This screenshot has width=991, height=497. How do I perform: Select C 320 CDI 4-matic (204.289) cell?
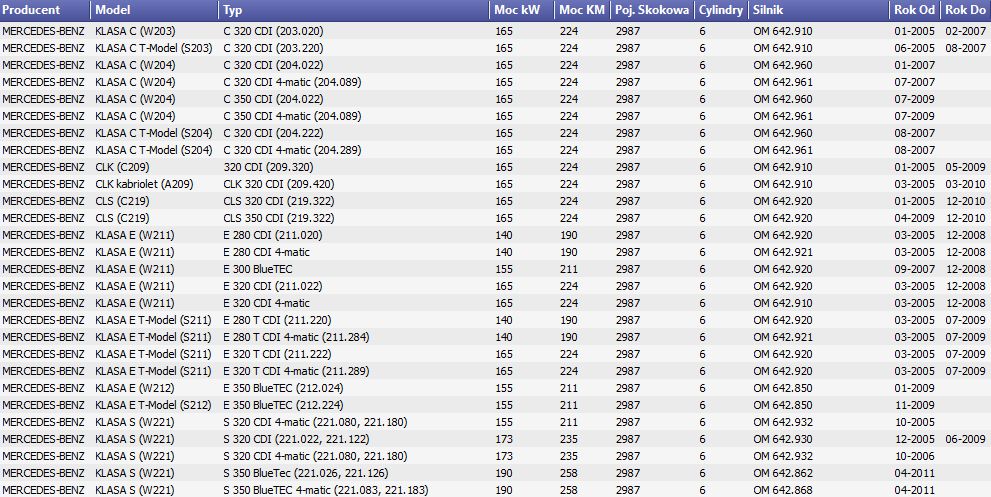(x=293, y=150)
